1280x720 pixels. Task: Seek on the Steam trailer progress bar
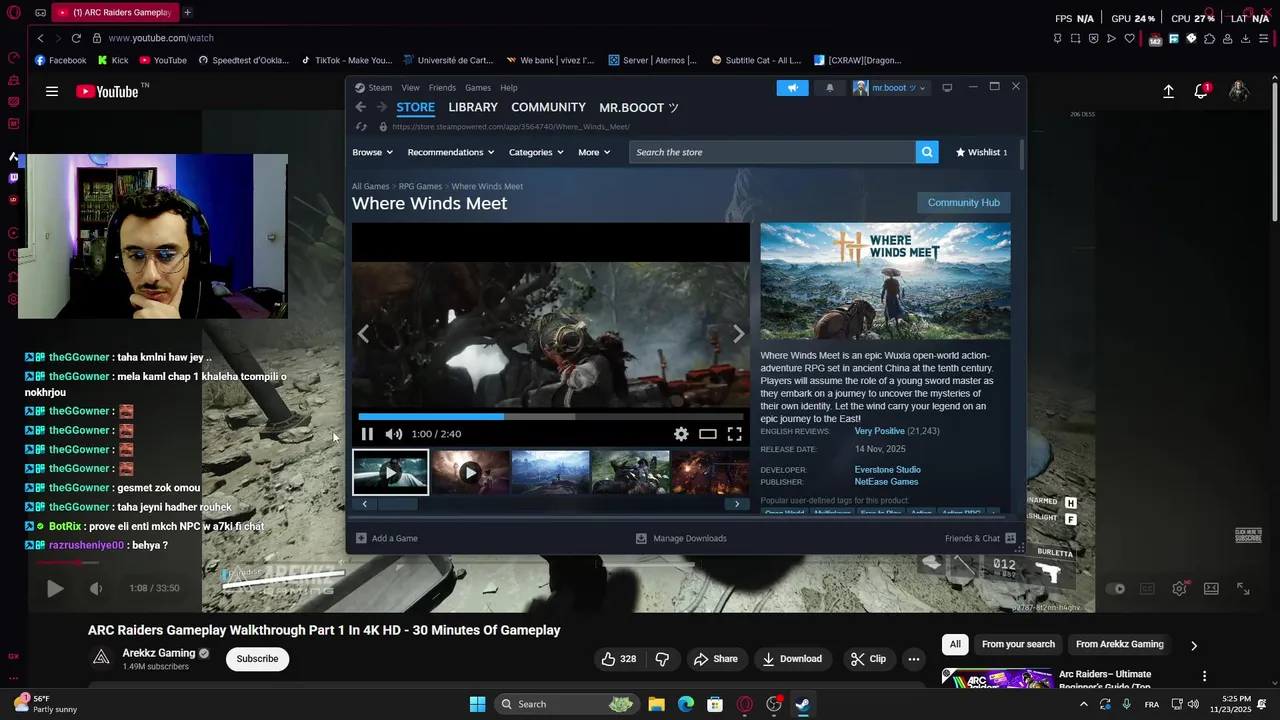(551, 416)
